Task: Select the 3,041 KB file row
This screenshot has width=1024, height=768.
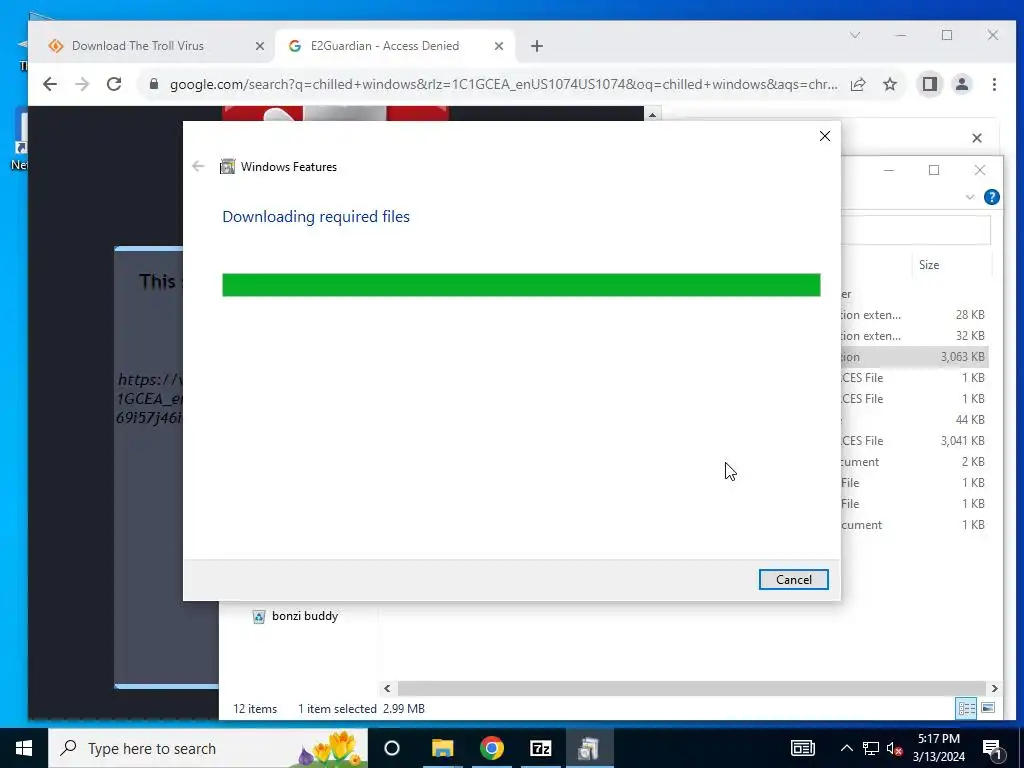Action: 914,441
